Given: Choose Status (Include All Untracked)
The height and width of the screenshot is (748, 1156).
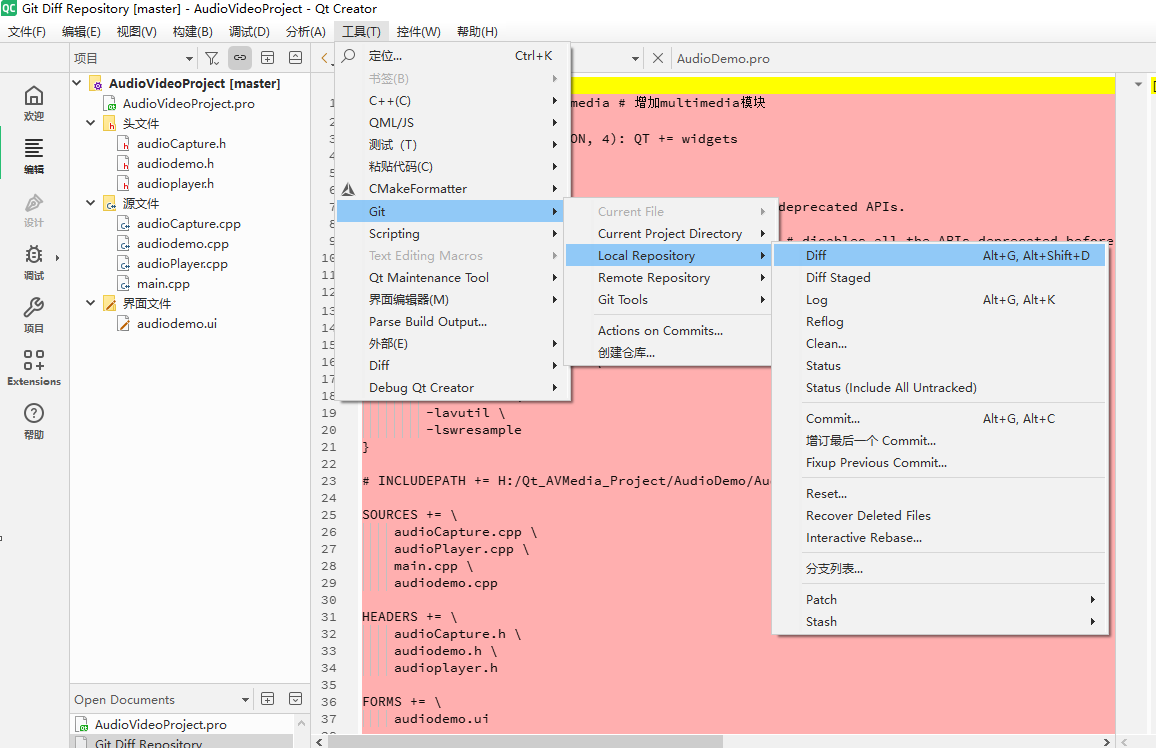Looking at the screenshot, I should [x=941, y=388].
